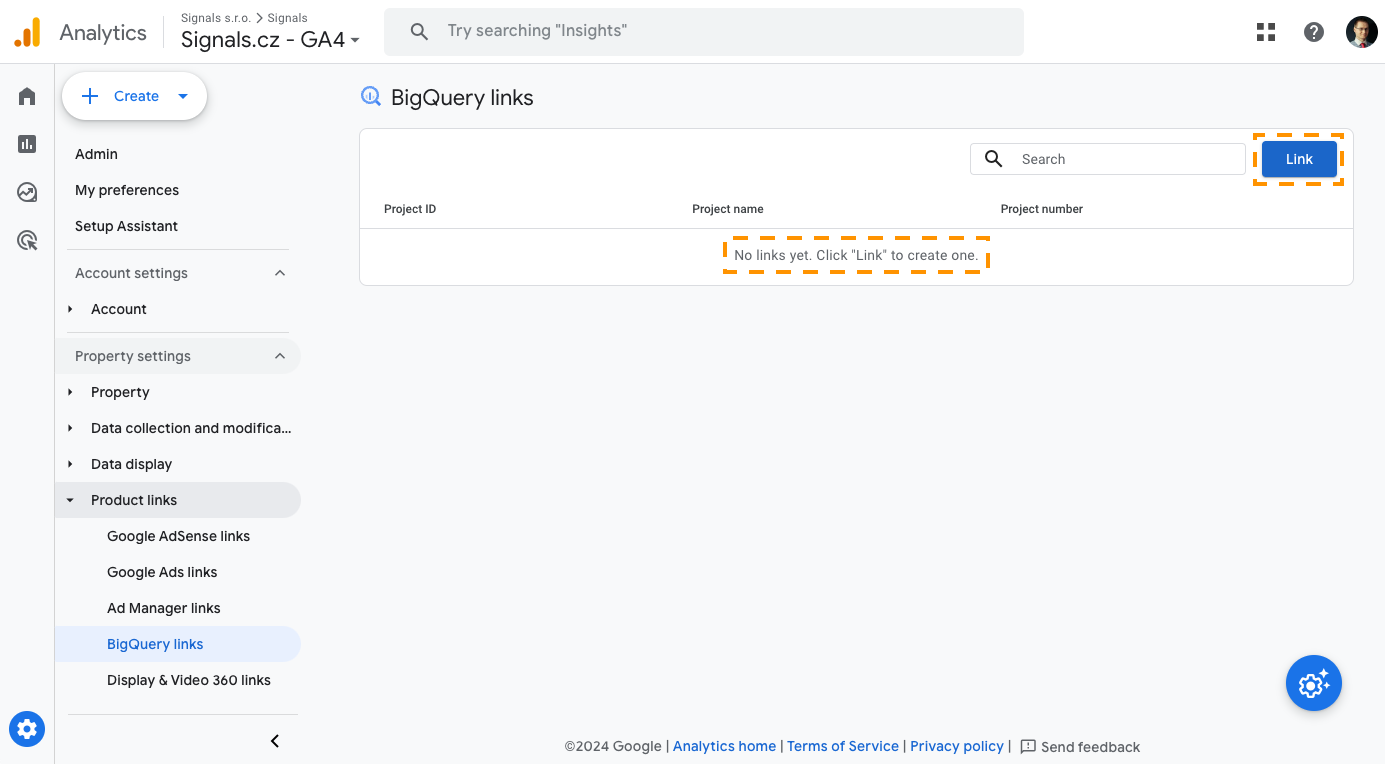Open the Home icon in left rail
Image resolution: width=1385 pixels, height=764 pixels.
tap(27, 96)
